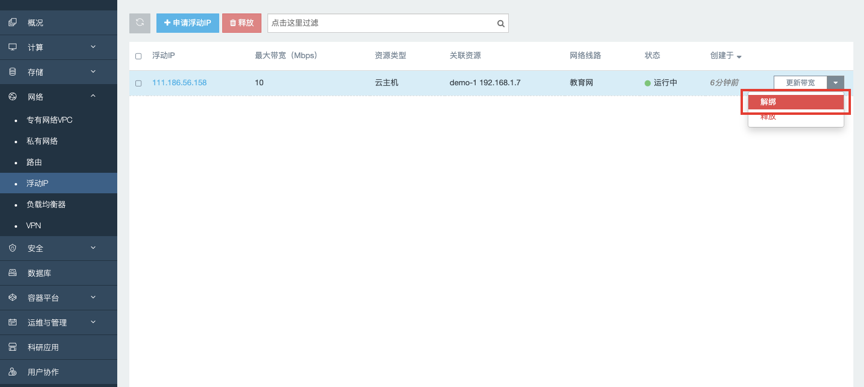Click the 运行中 status cell

661,83
